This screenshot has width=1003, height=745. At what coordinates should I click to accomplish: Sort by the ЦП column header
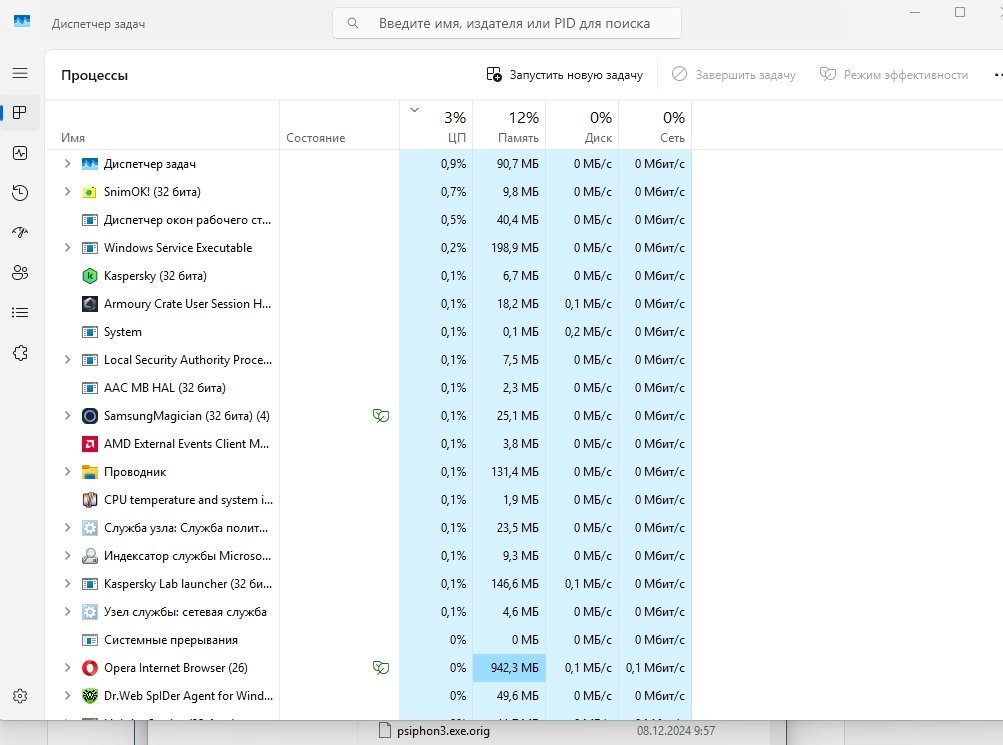[436, 125]
